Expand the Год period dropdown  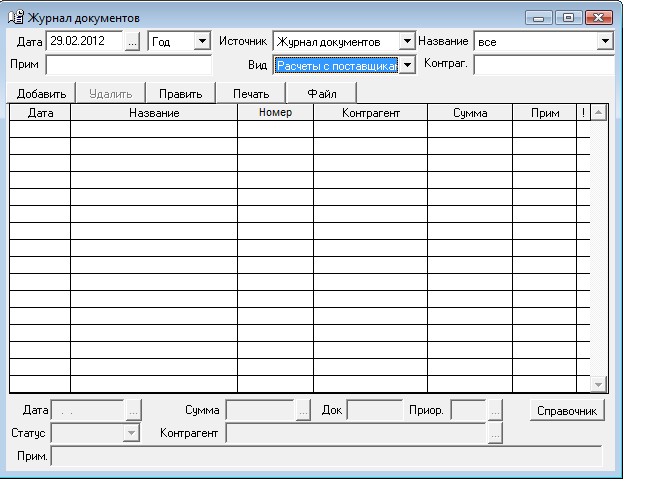(202, 42)
